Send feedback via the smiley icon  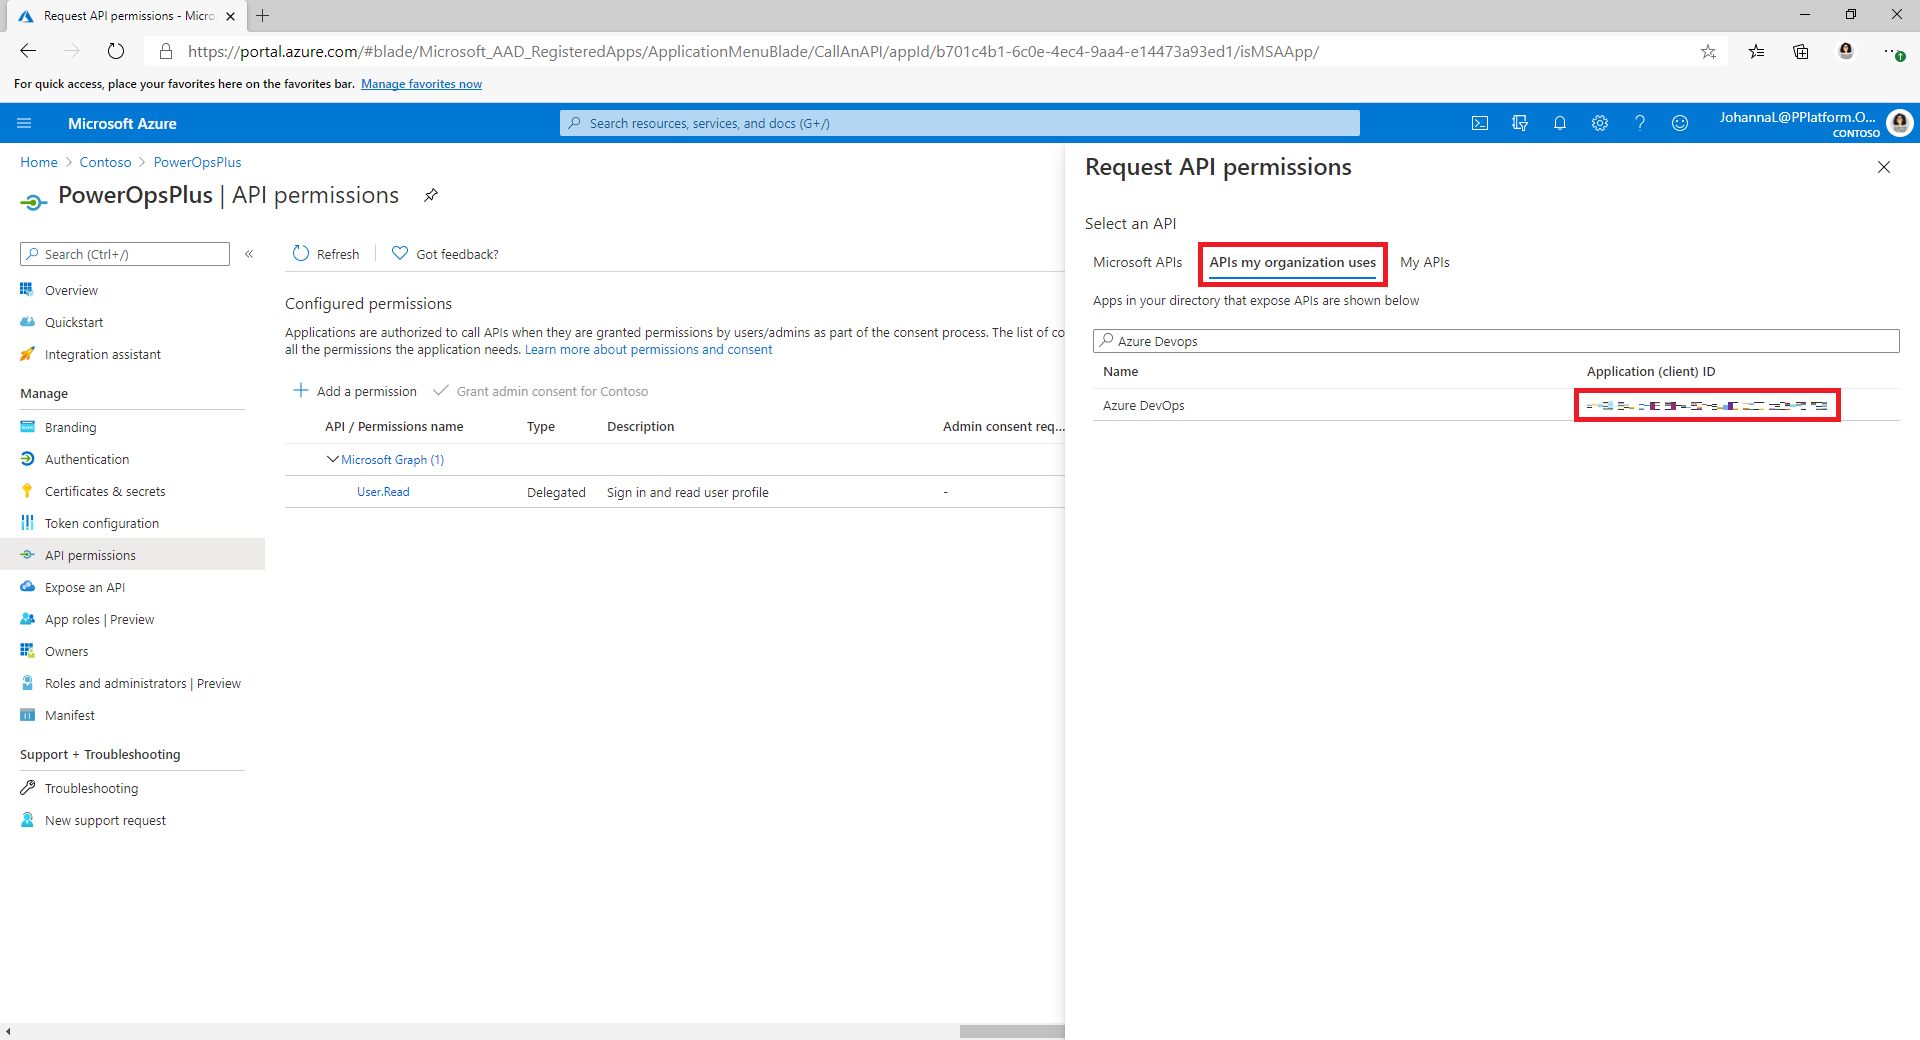coord(1680,123)
